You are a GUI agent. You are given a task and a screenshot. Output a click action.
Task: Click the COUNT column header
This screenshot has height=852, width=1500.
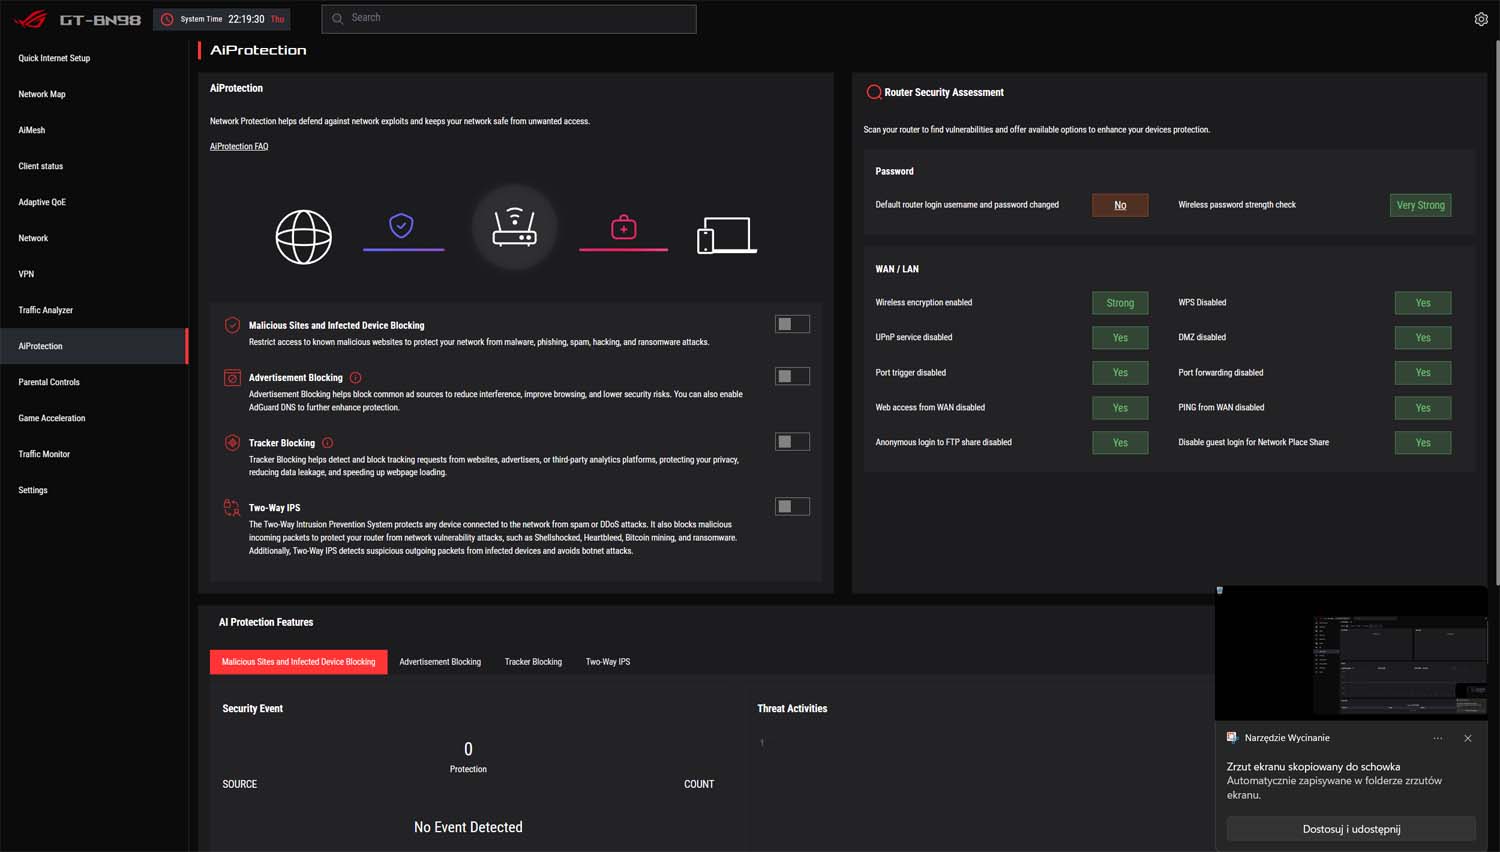tap(699, 784)
